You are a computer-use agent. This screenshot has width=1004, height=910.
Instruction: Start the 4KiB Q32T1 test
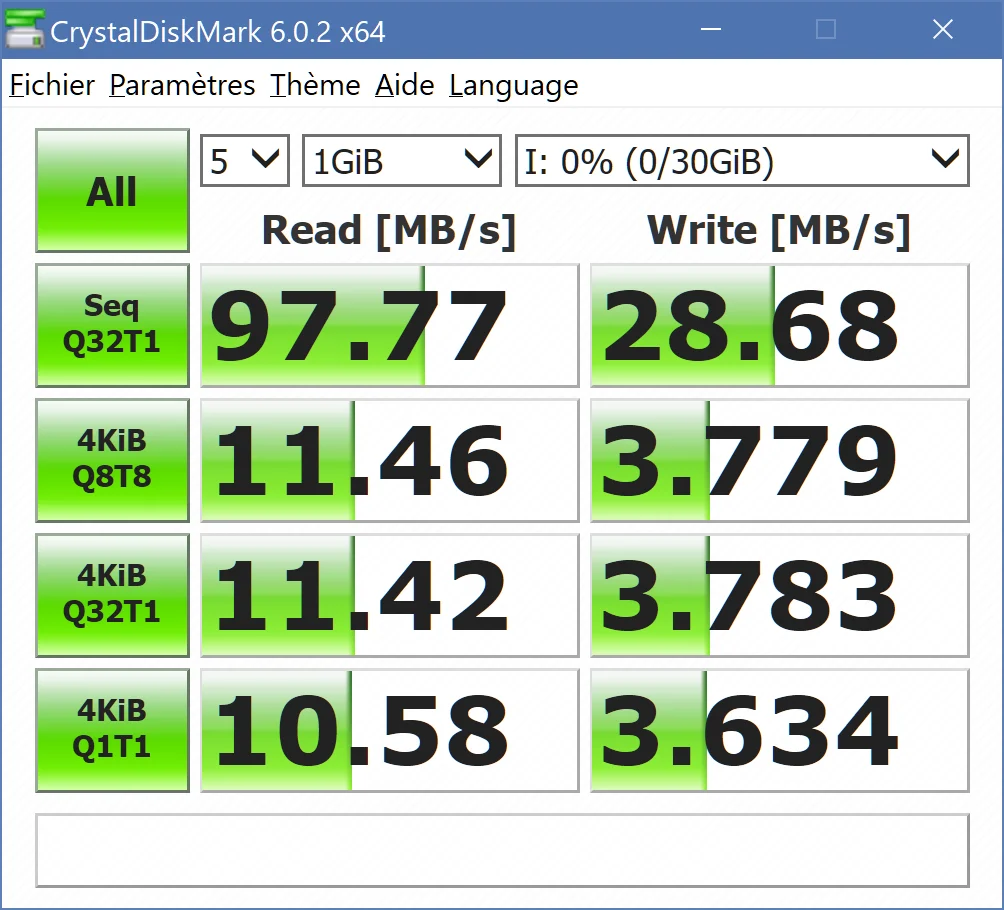point(113,596)
